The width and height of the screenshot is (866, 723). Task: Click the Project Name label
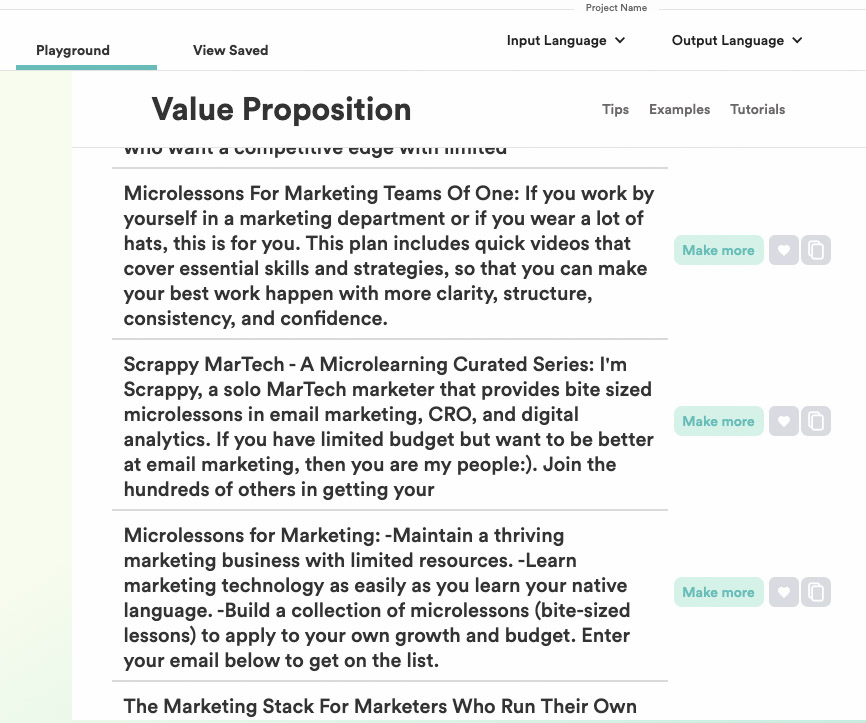click(x=616, y=8)
